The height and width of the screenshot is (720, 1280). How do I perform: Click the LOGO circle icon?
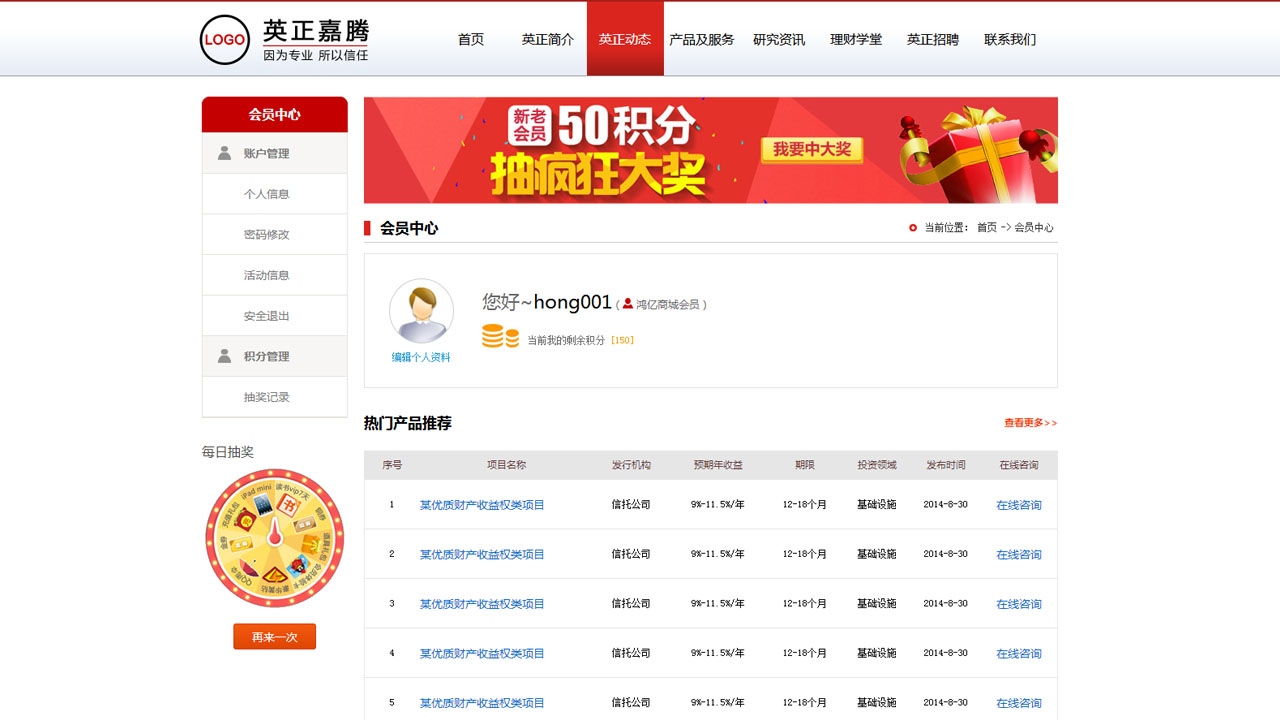point(225,40)
